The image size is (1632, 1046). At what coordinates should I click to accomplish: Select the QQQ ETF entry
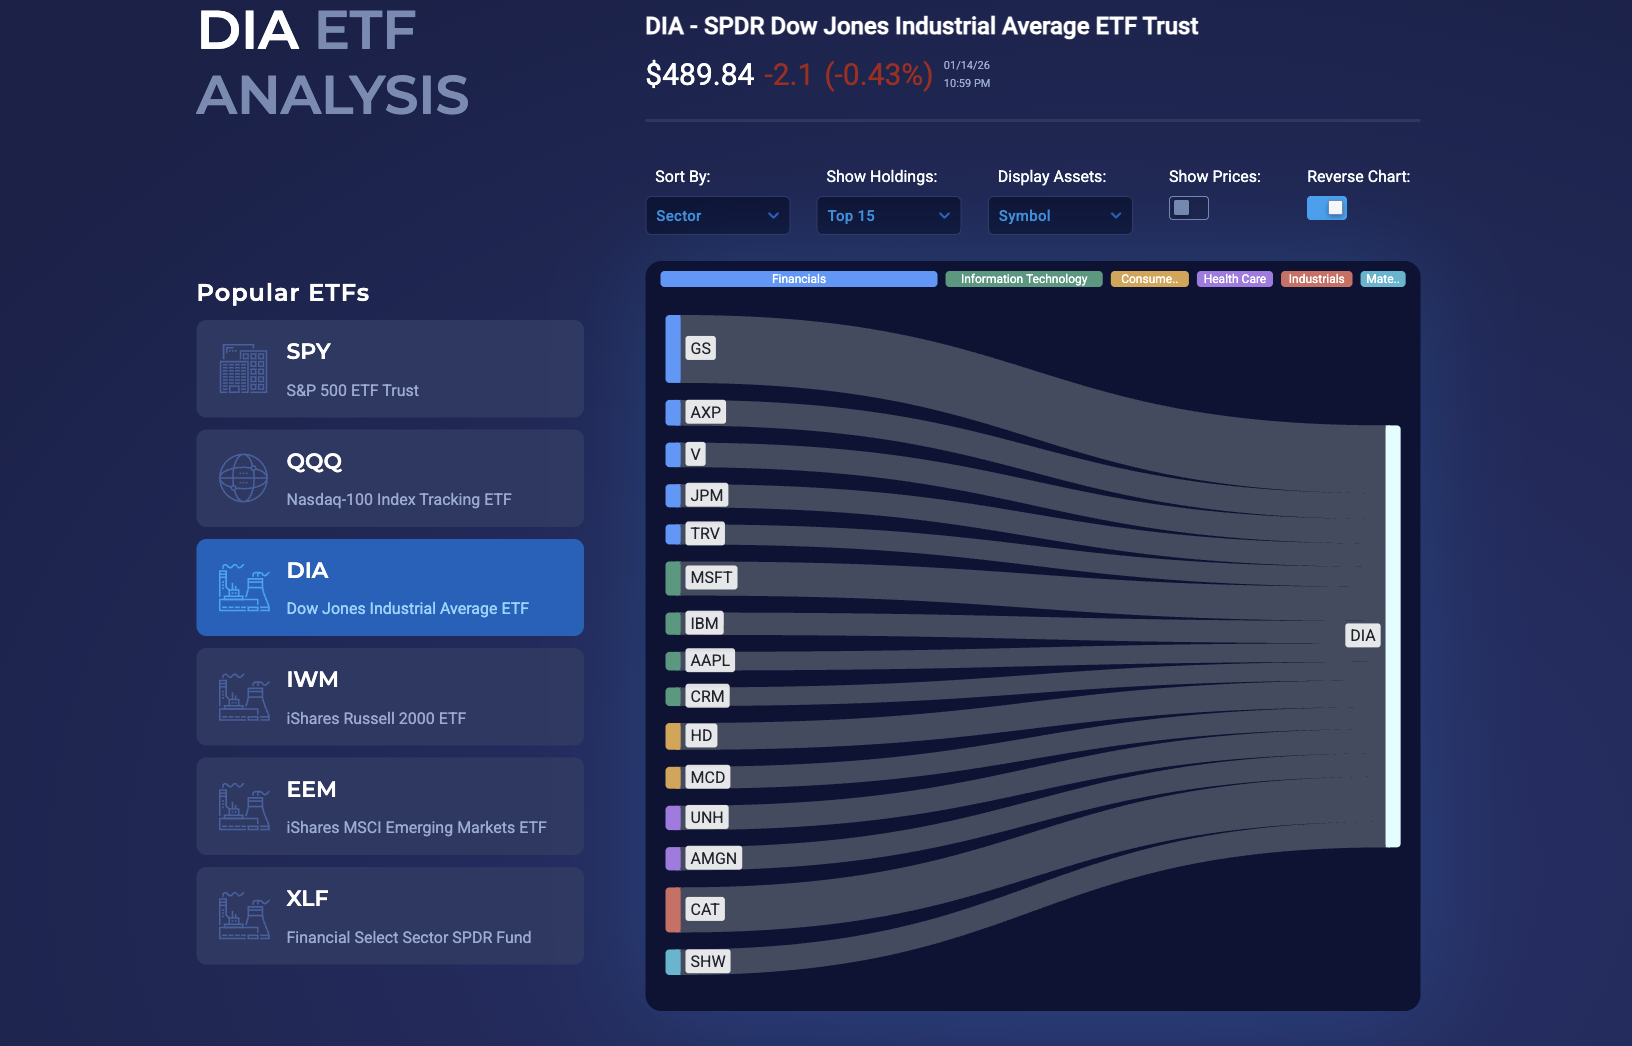click(390, 477)
